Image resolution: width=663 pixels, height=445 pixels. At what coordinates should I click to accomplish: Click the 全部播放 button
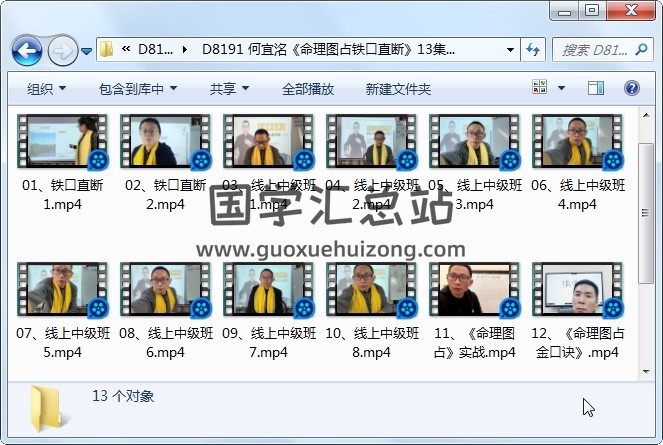tap(308, 89)
